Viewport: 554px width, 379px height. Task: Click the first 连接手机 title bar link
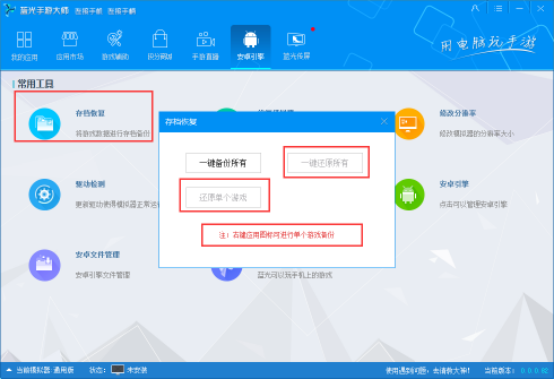coord(89,11)
